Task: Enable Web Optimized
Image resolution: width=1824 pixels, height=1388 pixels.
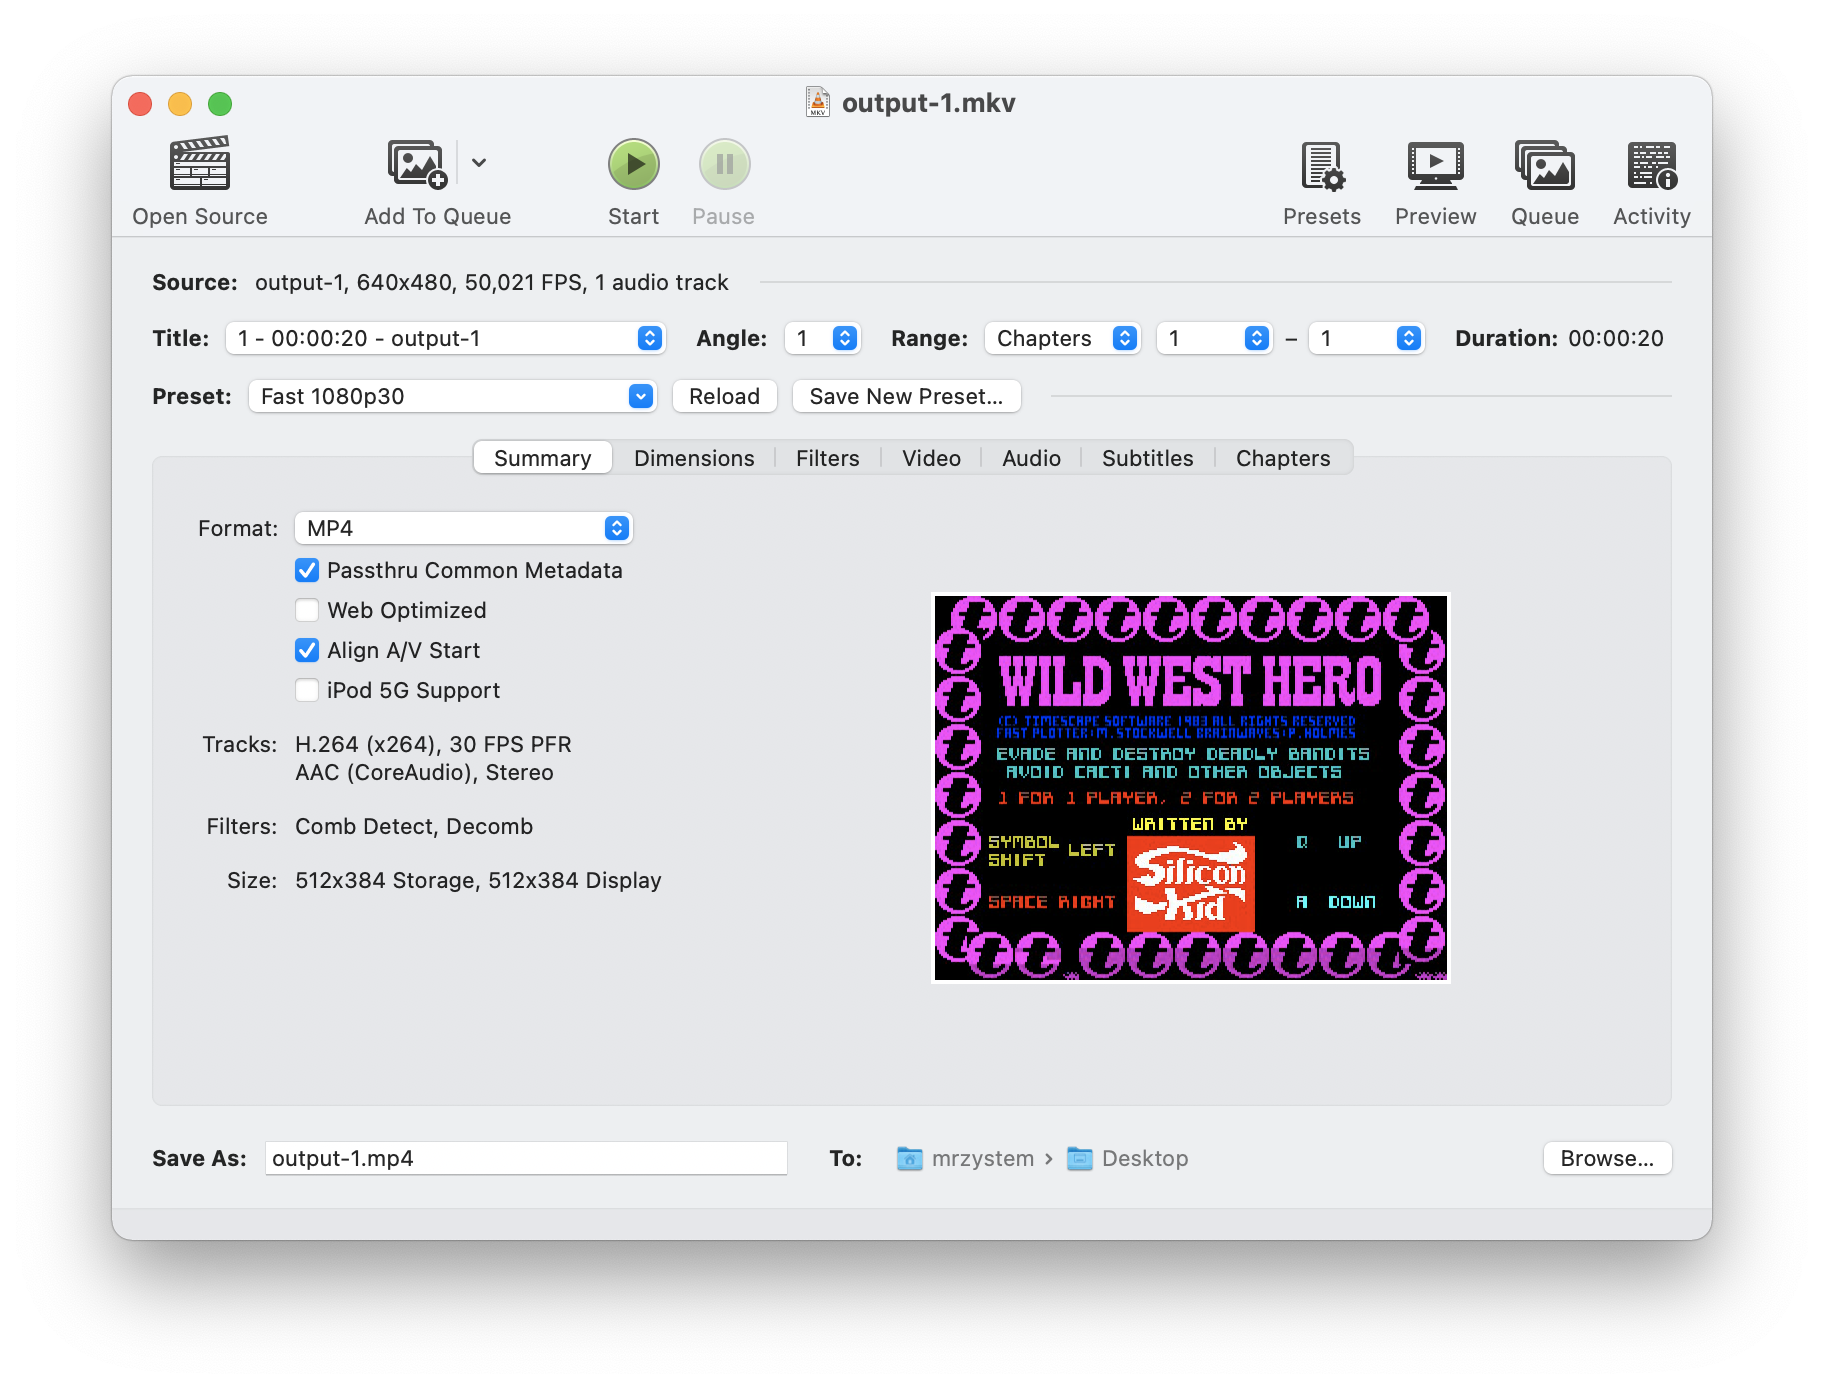Action: (x=307, y=610)
